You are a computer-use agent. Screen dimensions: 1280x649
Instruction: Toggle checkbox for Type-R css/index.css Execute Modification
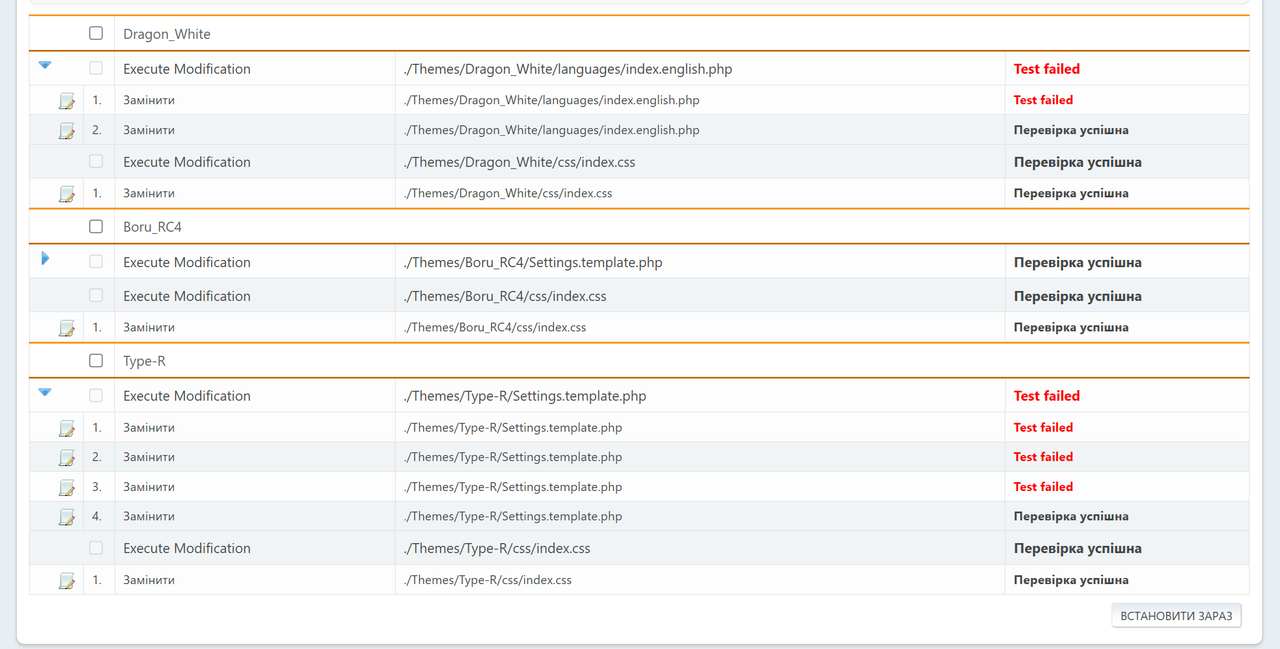tap(96, 547)
